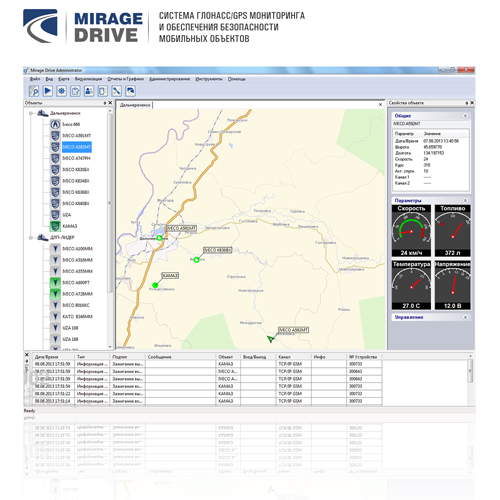The height and width of the screenshot is (500, 500).
Task: Open the Карта menu
Action: point(64,79)
